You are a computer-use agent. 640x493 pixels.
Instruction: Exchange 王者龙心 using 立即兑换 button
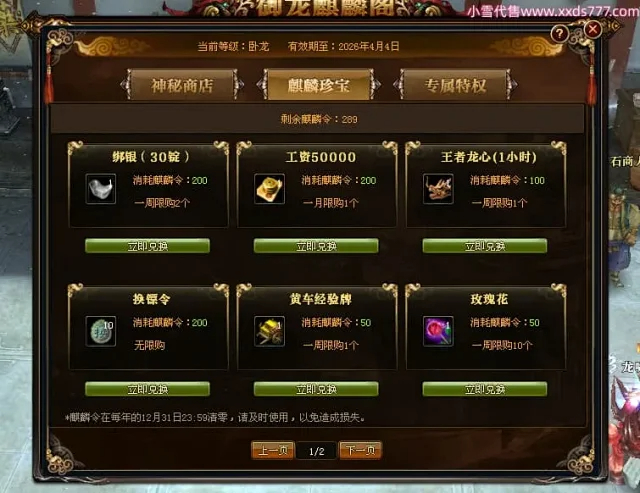point(485,246)
